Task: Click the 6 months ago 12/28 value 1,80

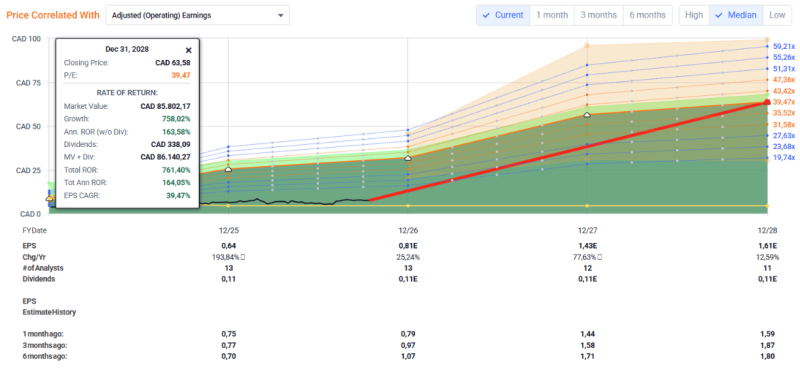Action: (767, 356)
